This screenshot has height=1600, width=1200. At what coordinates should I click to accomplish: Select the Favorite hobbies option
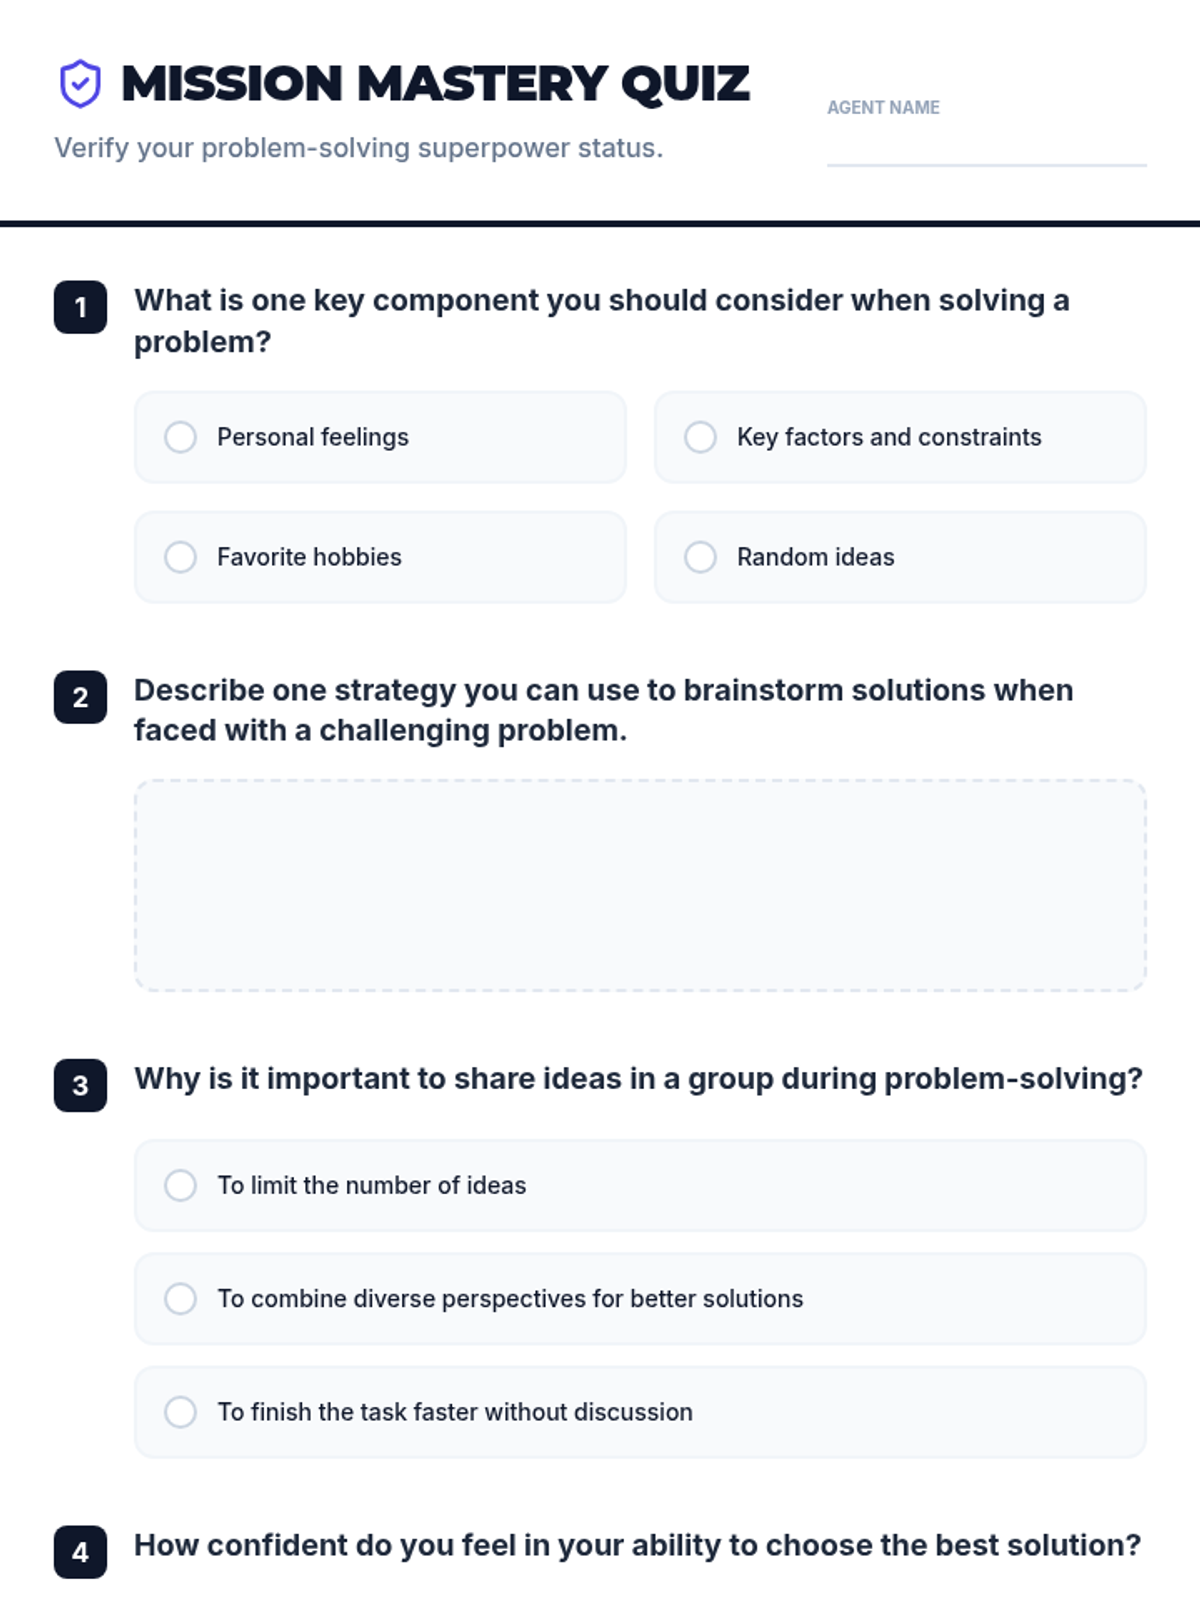[x=380, y=557]
